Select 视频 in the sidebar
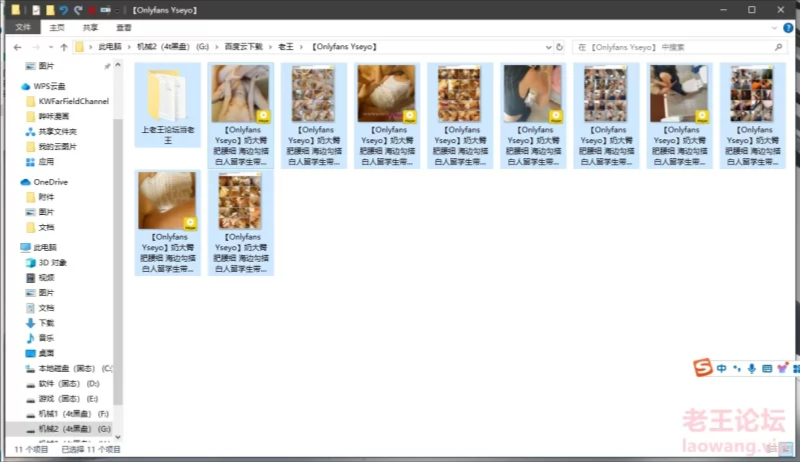800x462 pixels. (46, 277)
